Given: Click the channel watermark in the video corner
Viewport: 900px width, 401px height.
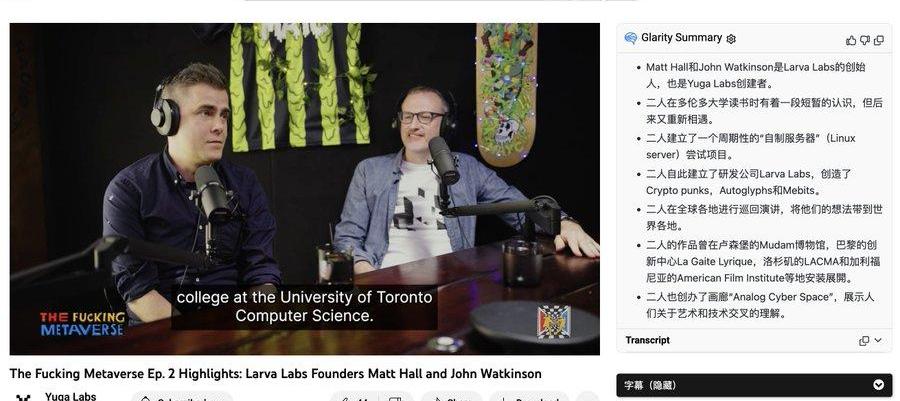Looking at the screenshot, I should click(x=553, y=321).
